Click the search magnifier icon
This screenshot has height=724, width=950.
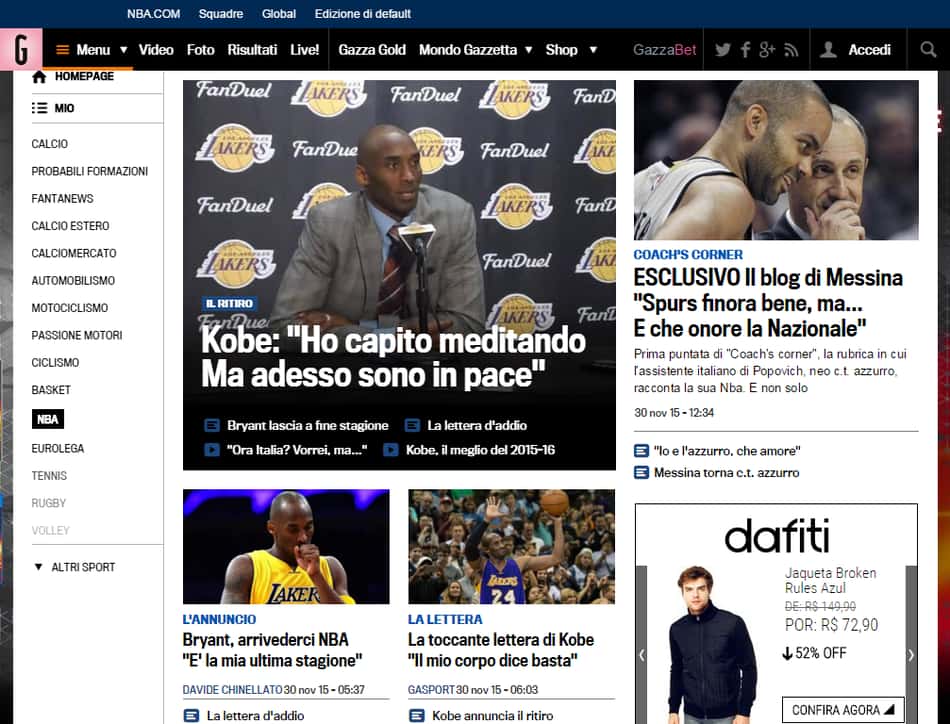(928, 50)
